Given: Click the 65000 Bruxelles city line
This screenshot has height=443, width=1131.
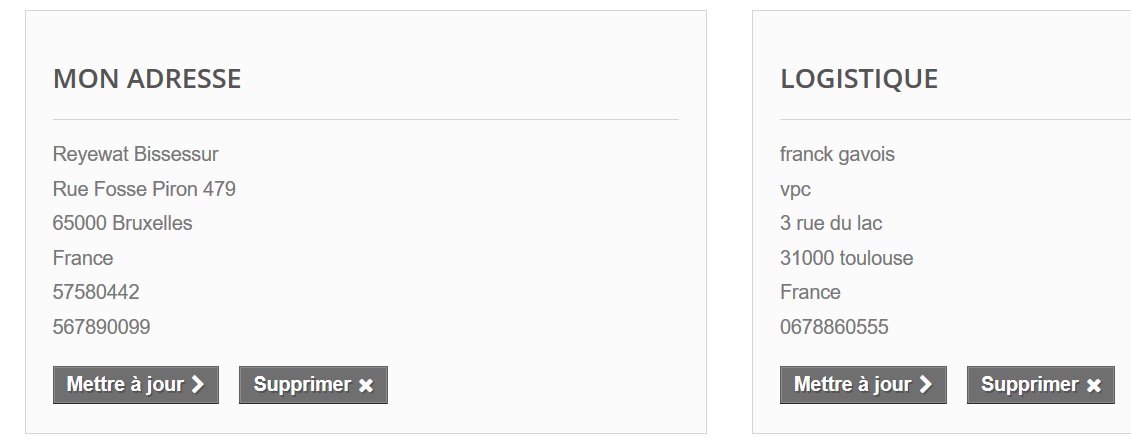Looking at the screenshot, I should coord(122,223).
